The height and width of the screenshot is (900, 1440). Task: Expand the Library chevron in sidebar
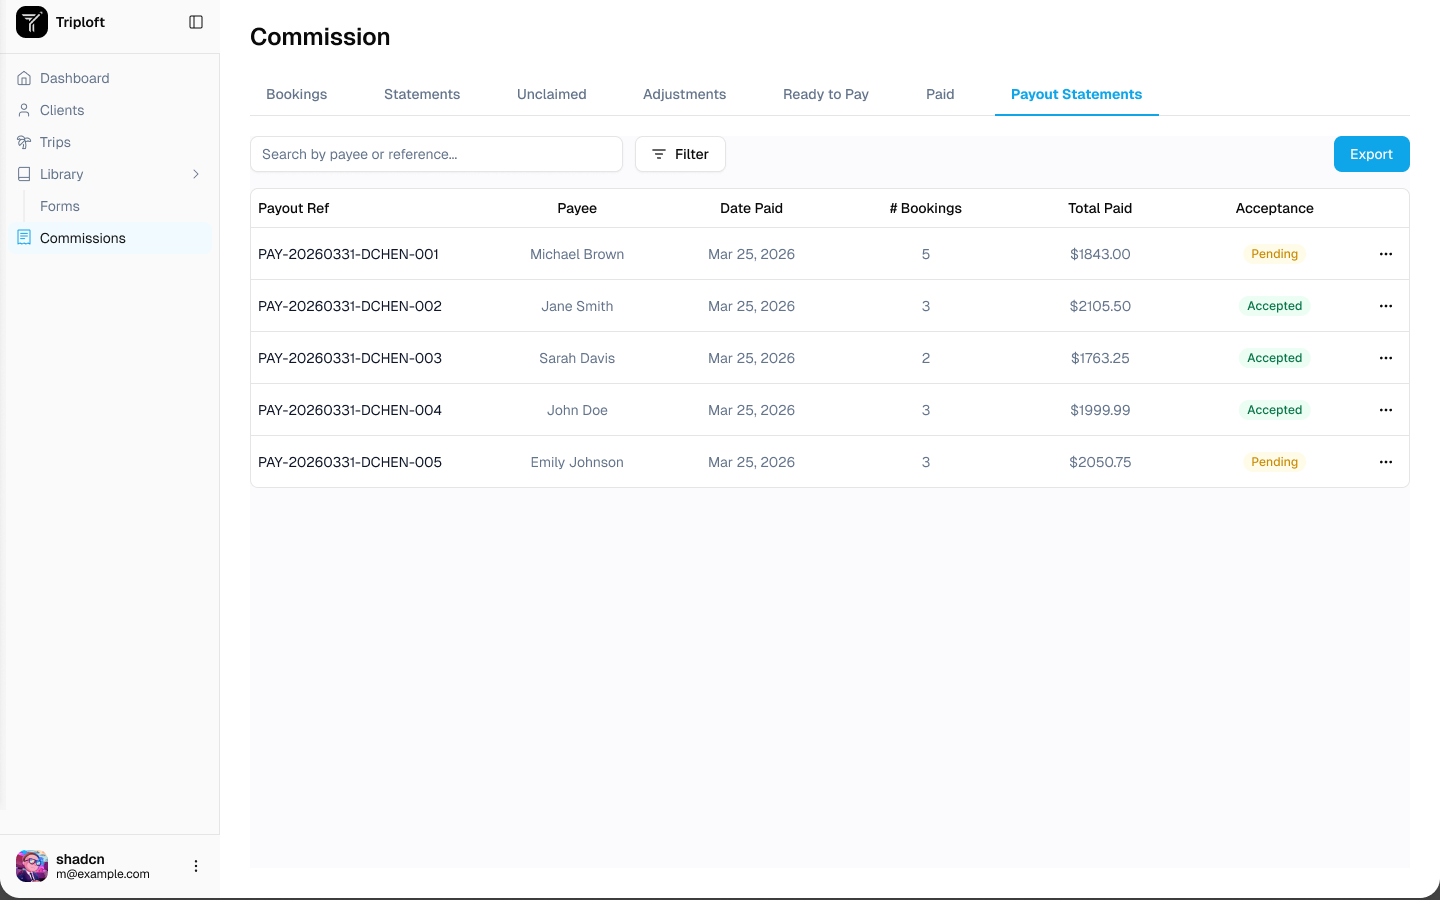coord(196,174)
